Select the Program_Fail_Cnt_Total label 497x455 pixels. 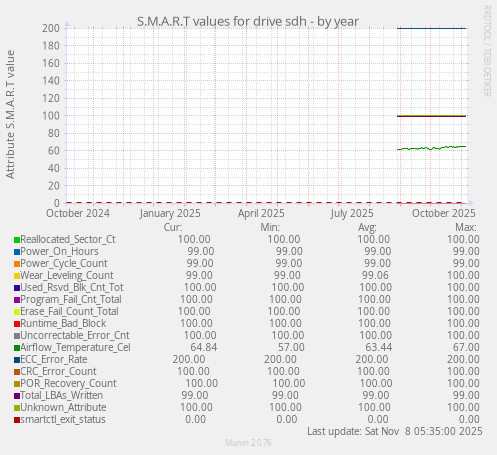tap(71, 300)
